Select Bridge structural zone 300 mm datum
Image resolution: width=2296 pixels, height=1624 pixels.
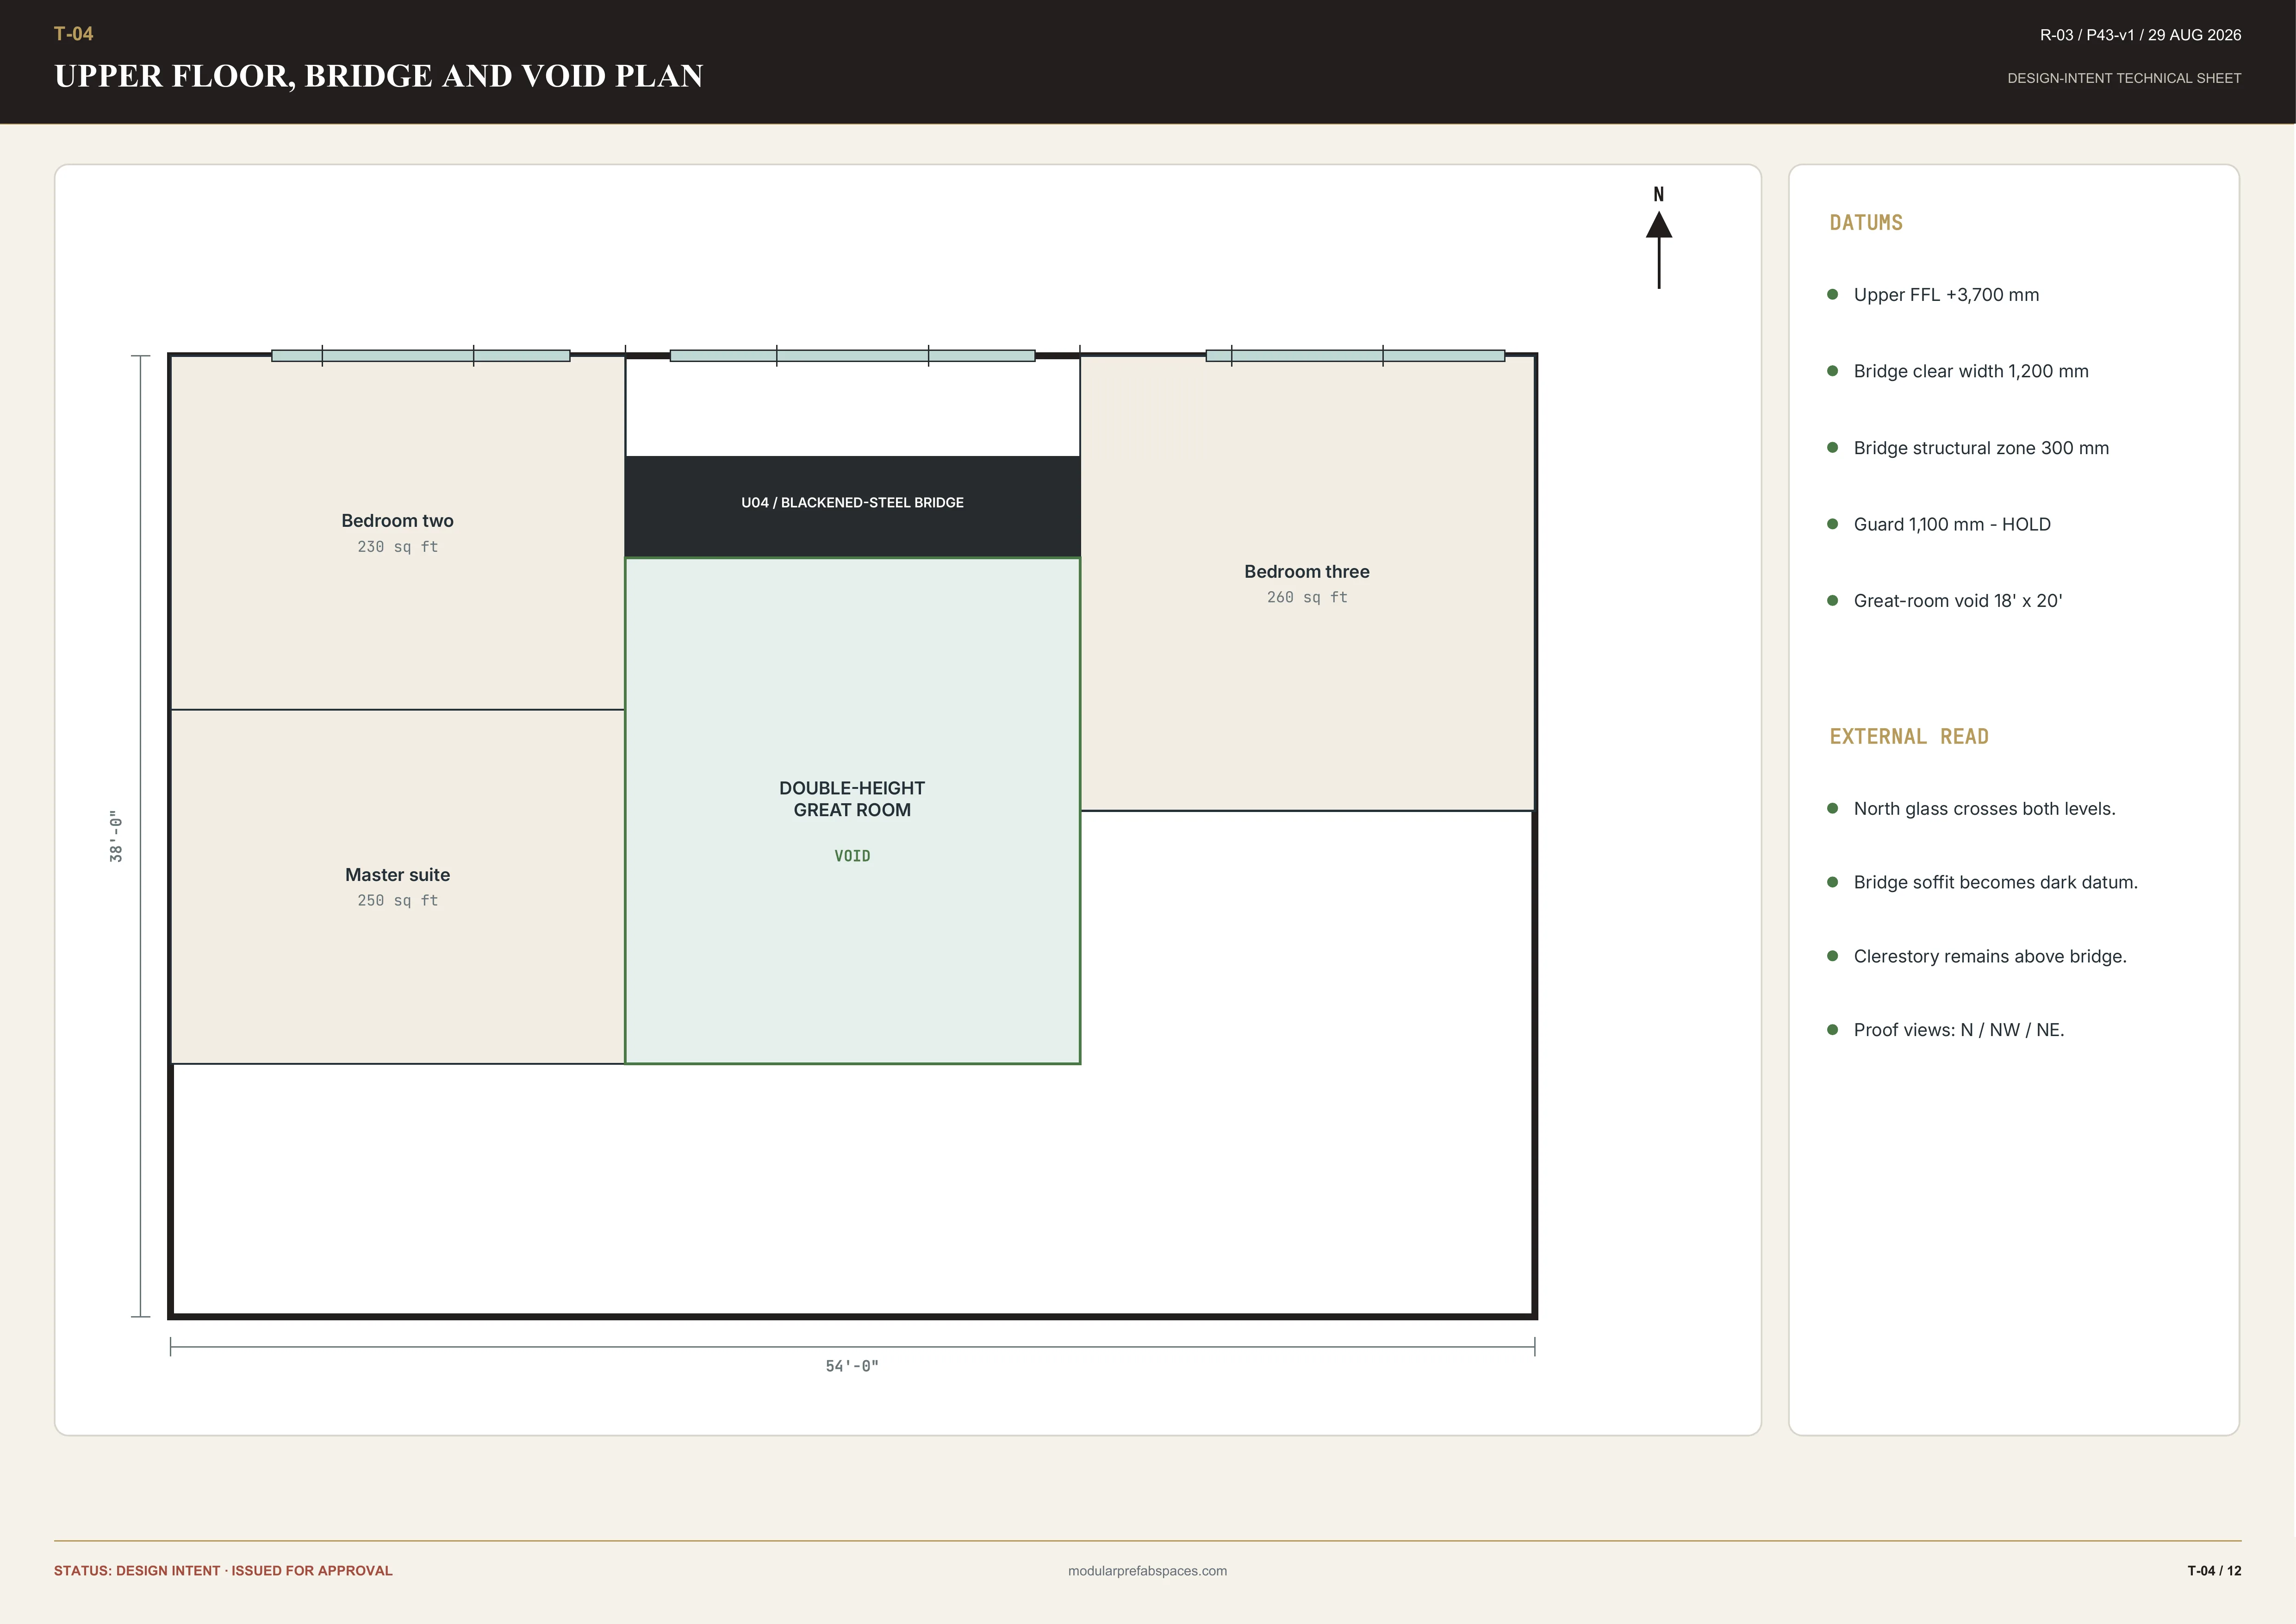point(1981,448)
